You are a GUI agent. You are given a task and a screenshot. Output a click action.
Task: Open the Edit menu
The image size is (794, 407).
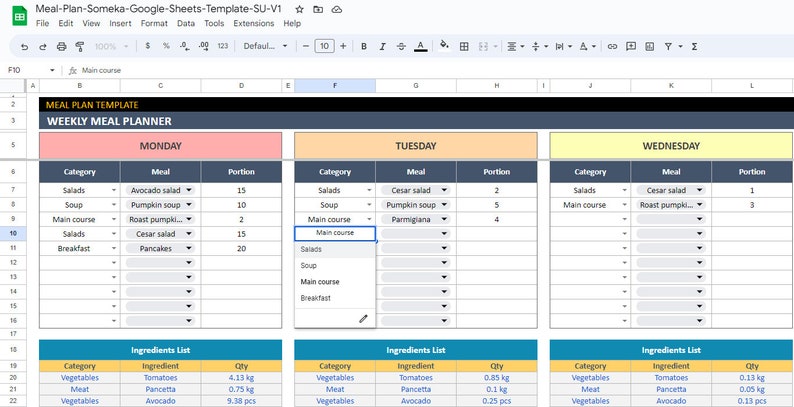[x=66, y=23]
